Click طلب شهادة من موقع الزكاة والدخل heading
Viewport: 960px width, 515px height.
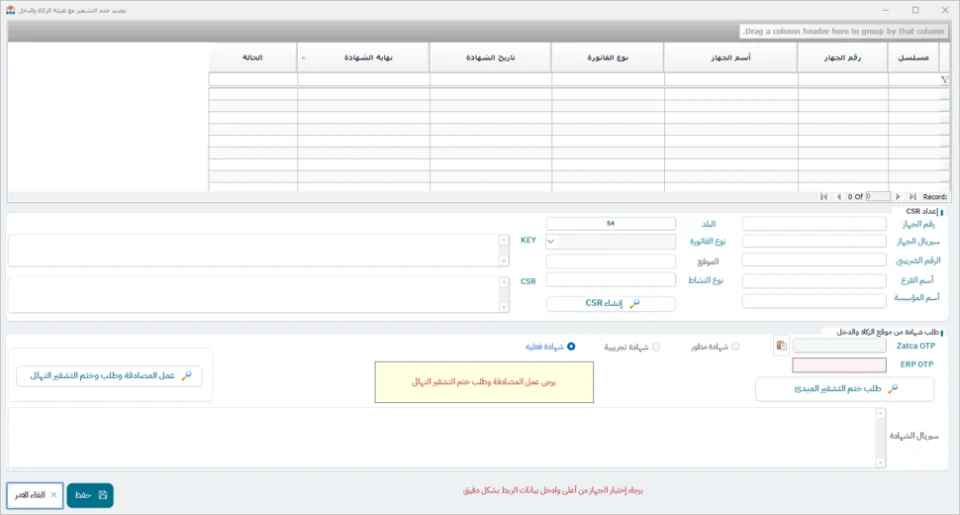887,332
